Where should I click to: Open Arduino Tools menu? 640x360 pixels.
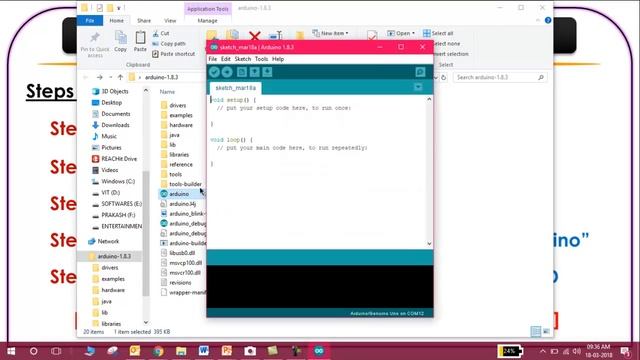pos(261,59)
